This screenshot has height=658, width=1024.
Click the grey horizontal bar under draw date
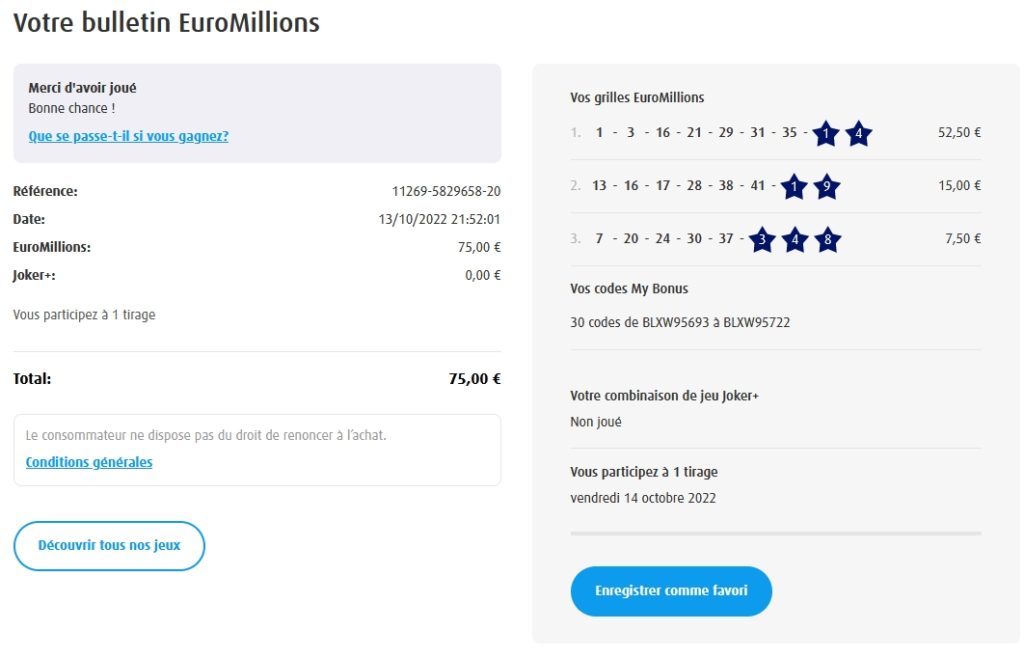775,534
